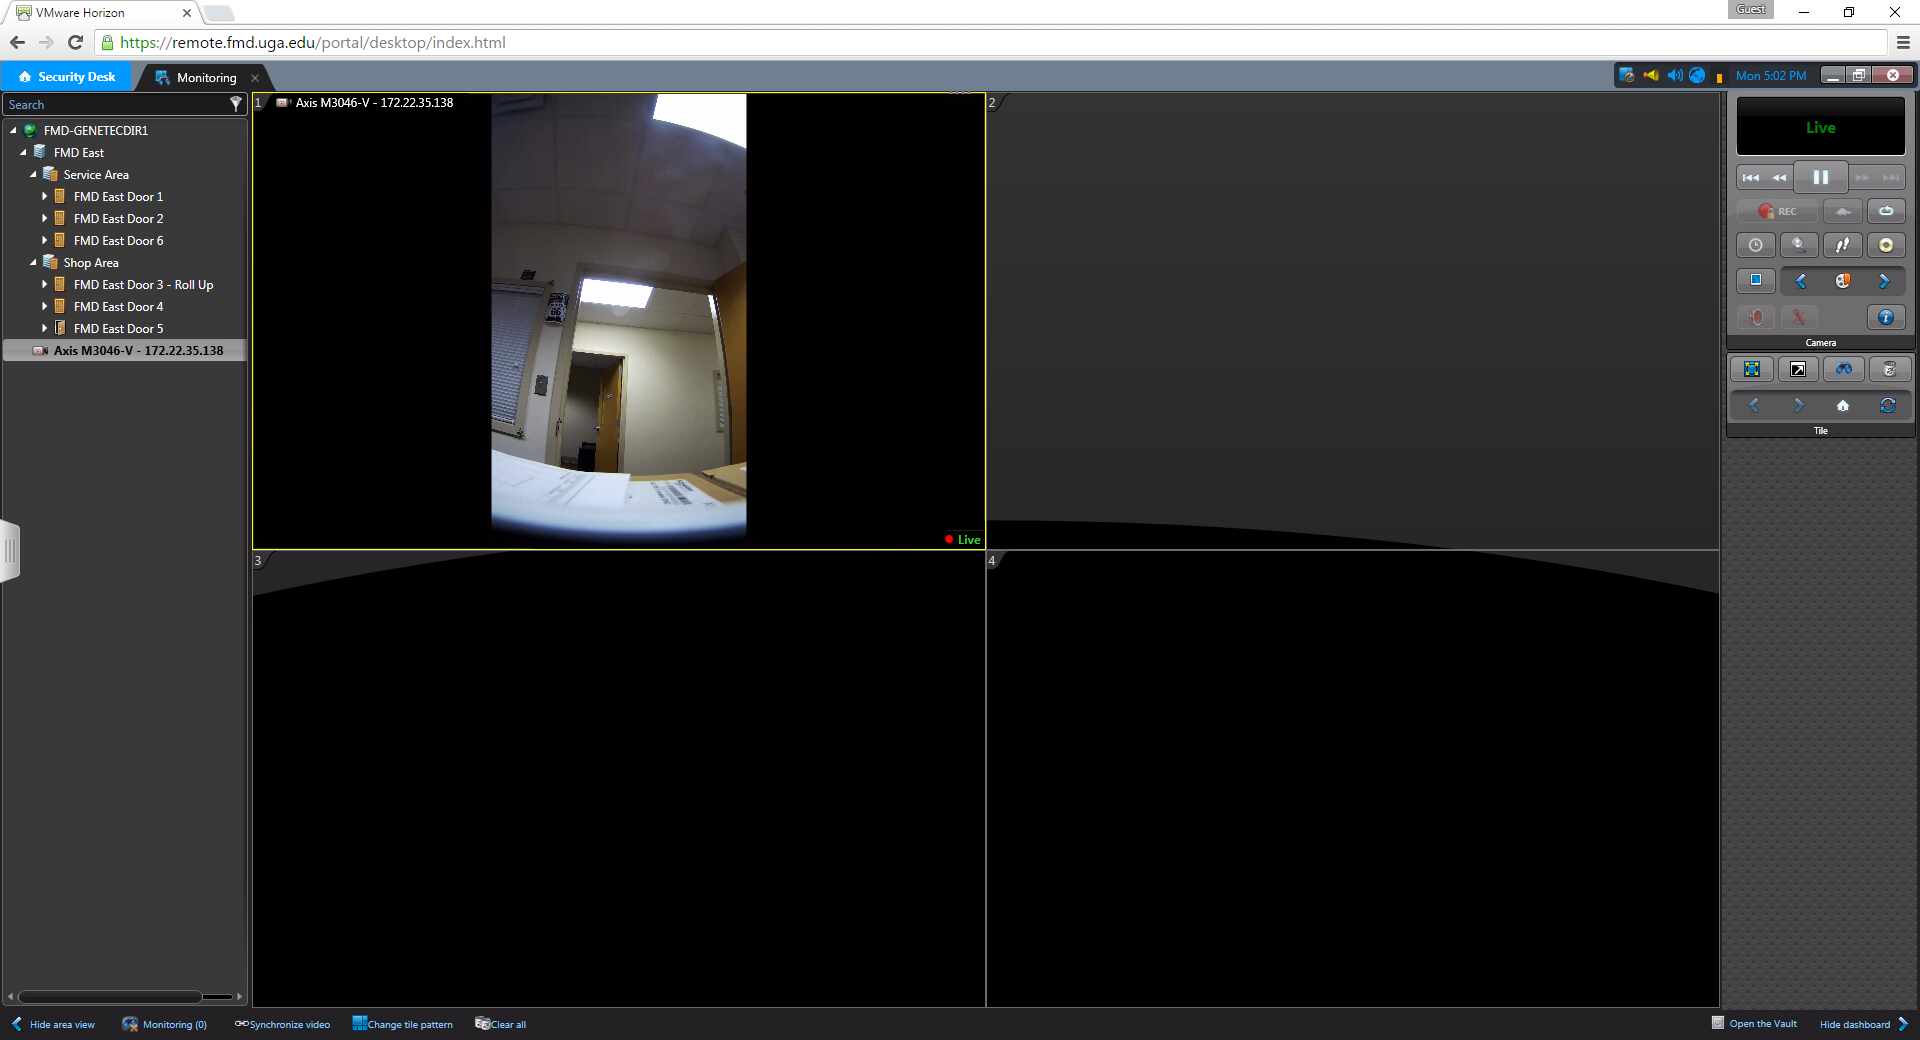Click the loop playback icon

[1885, 211]
